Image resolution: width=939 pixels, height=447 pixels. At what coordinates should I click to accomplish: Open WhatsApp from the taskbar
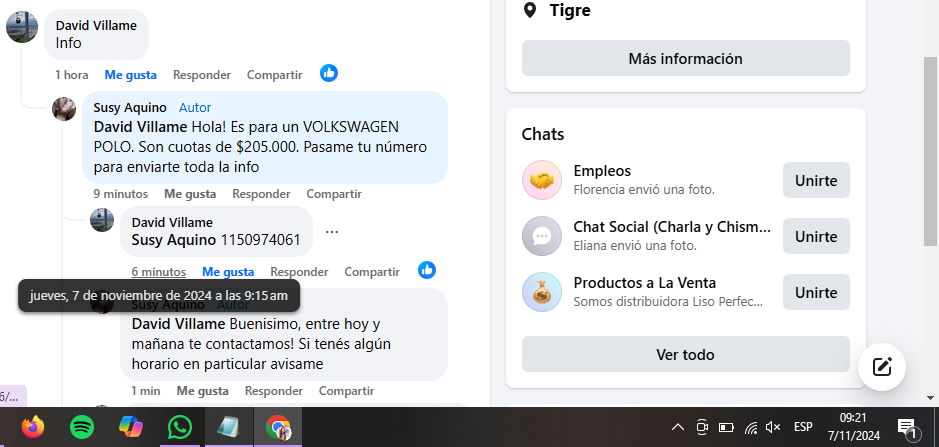[180, 427]
